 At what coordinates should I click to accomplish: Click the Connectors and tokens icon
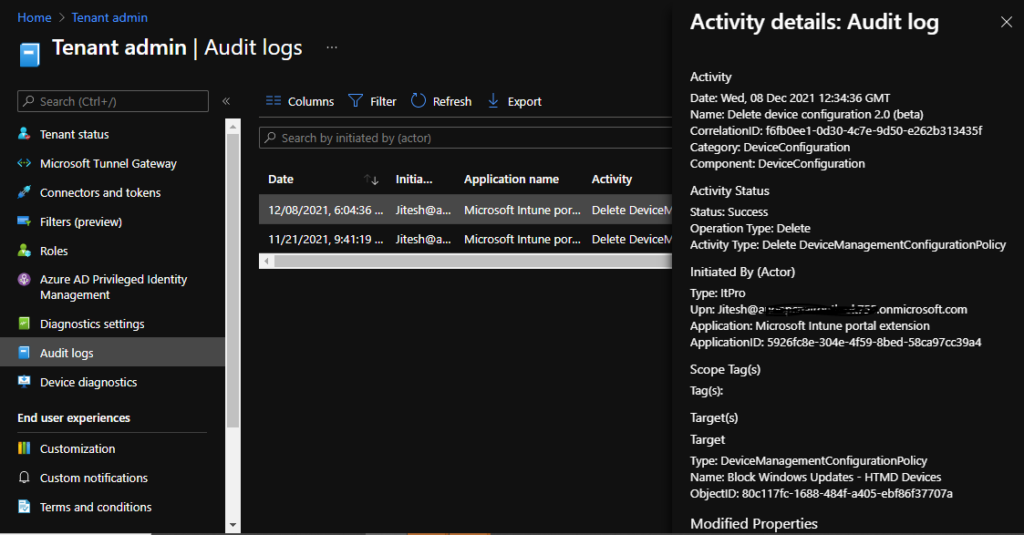coord(24,192)
